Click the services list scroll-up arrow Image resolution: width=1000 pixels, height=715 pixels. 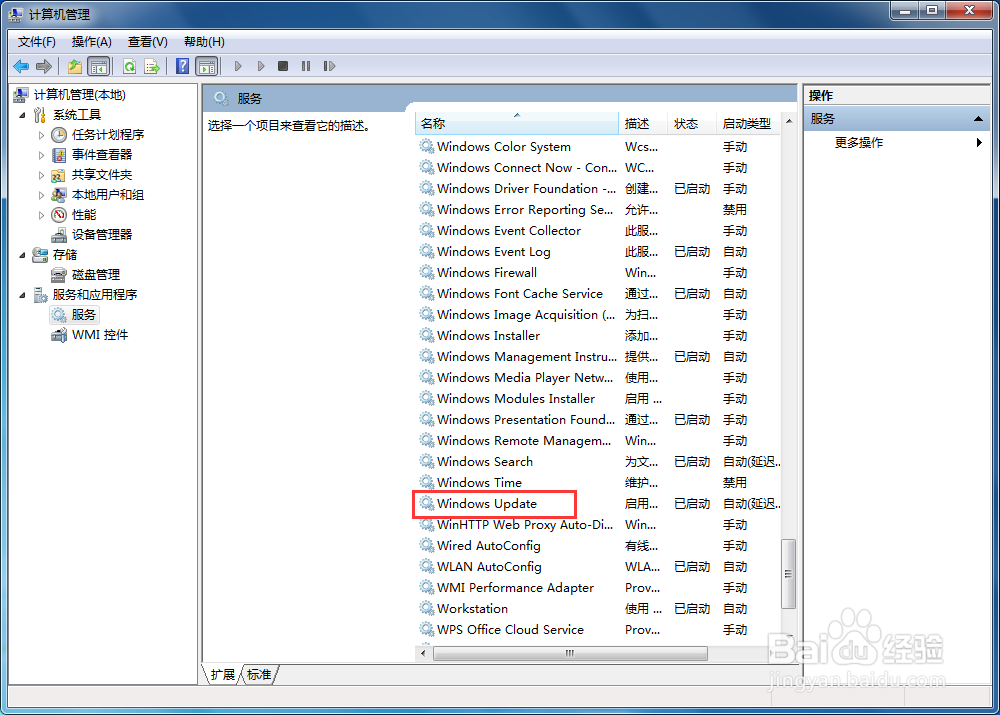click(x=789, y=121)
